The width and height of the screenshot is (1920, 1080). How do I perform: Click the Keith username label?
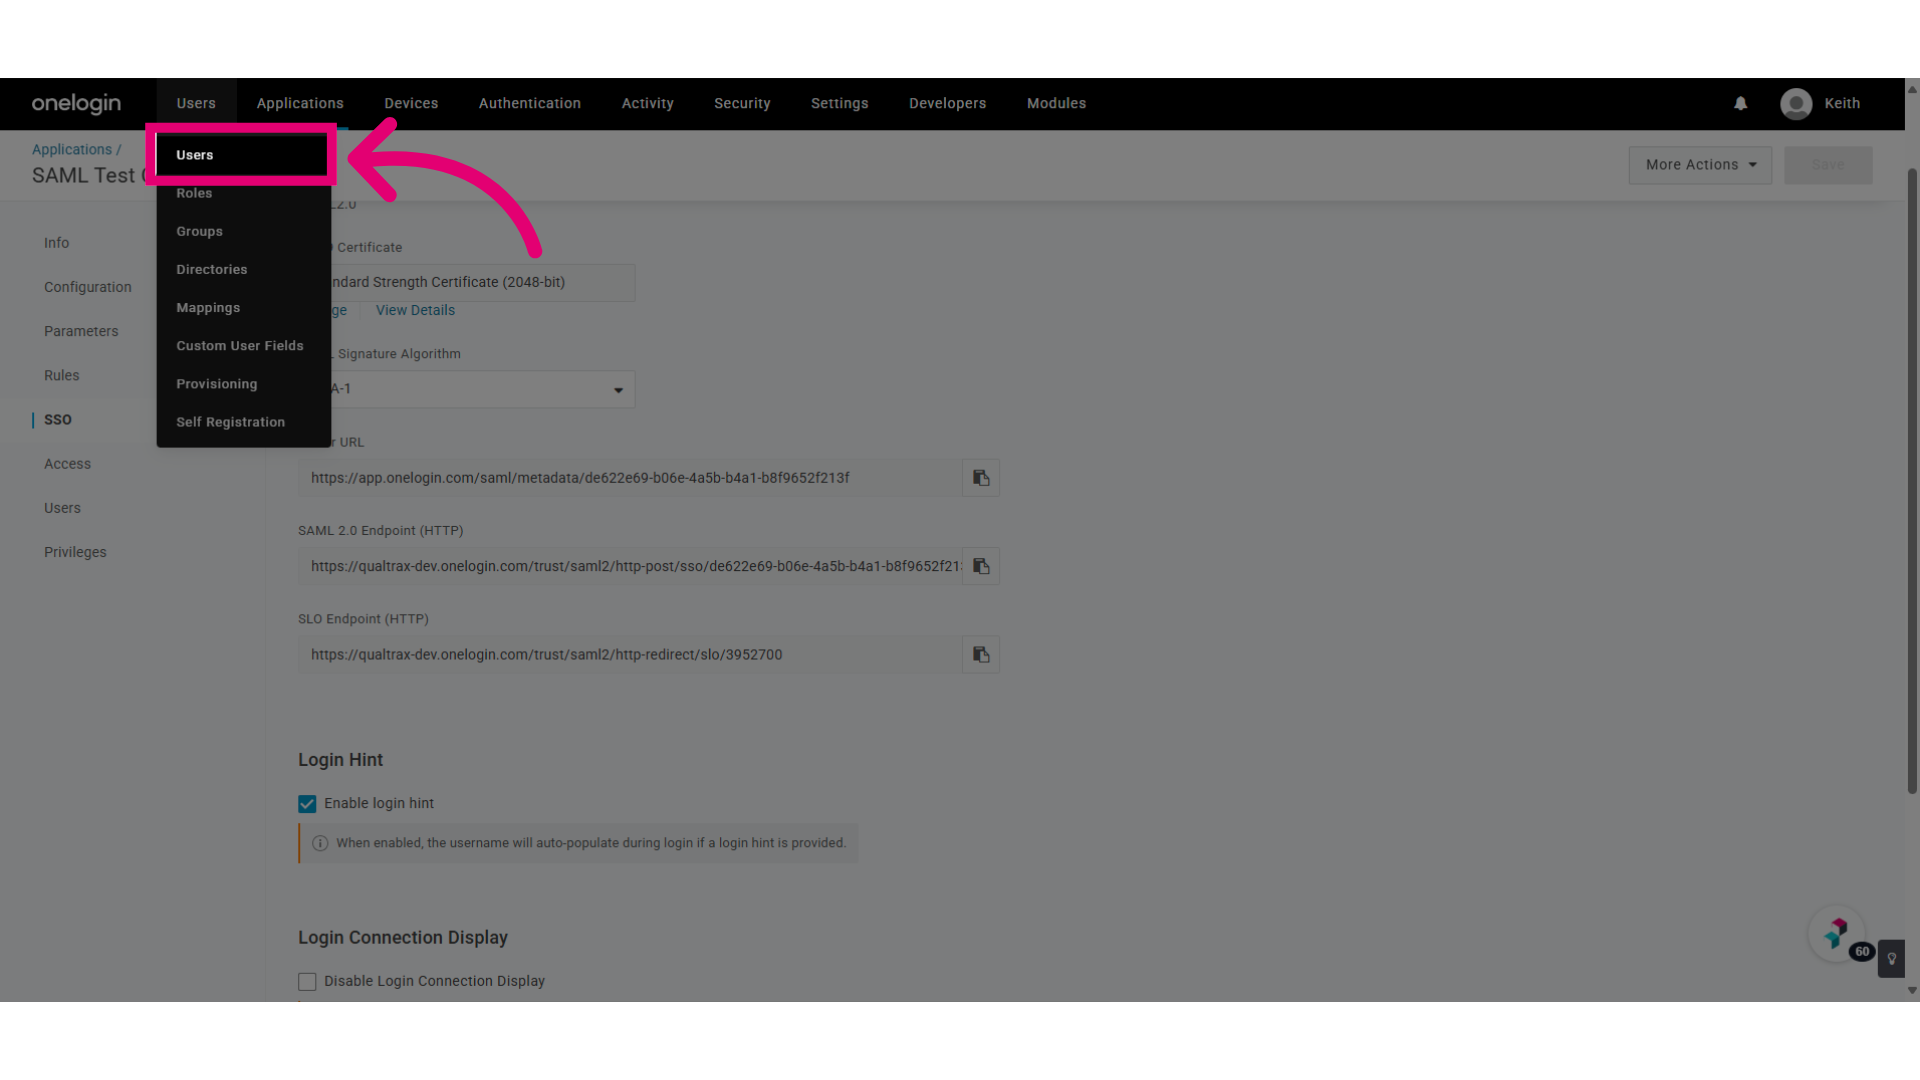click(1842, 104)
